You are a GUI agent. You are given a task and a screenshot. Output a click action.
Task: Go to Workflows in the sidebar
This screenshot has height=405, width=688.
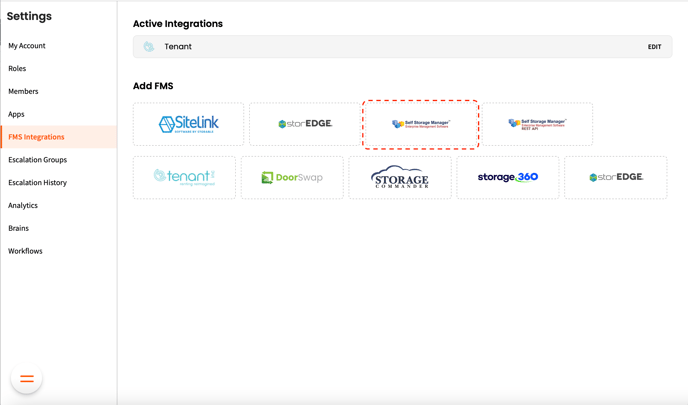(26, 251)
